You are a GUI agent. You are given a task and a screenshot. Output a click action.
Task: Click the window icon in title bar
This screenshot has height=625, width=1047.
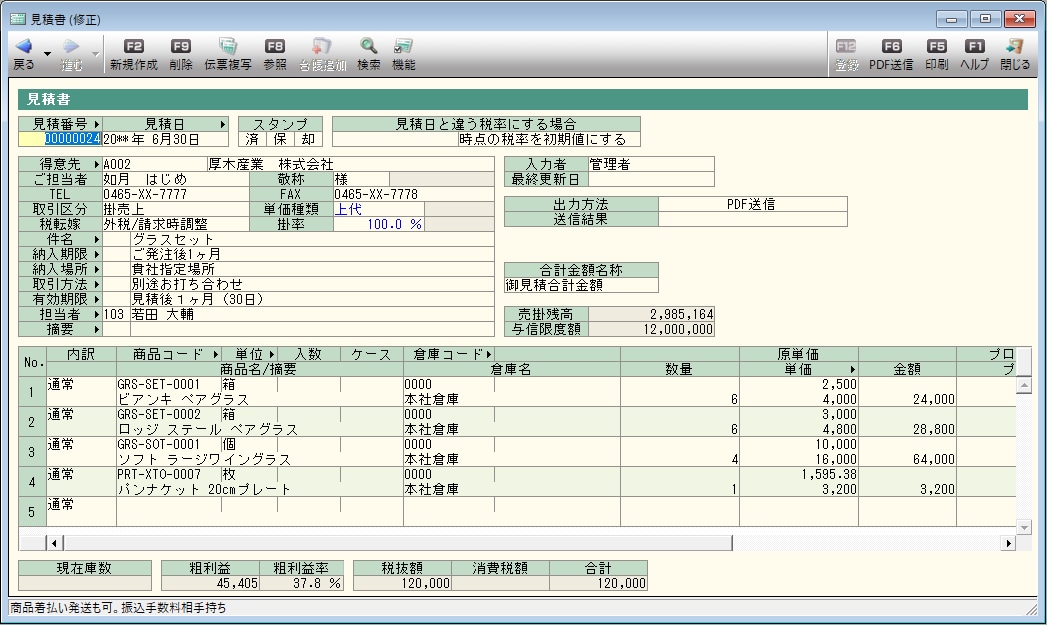(18, 19)
